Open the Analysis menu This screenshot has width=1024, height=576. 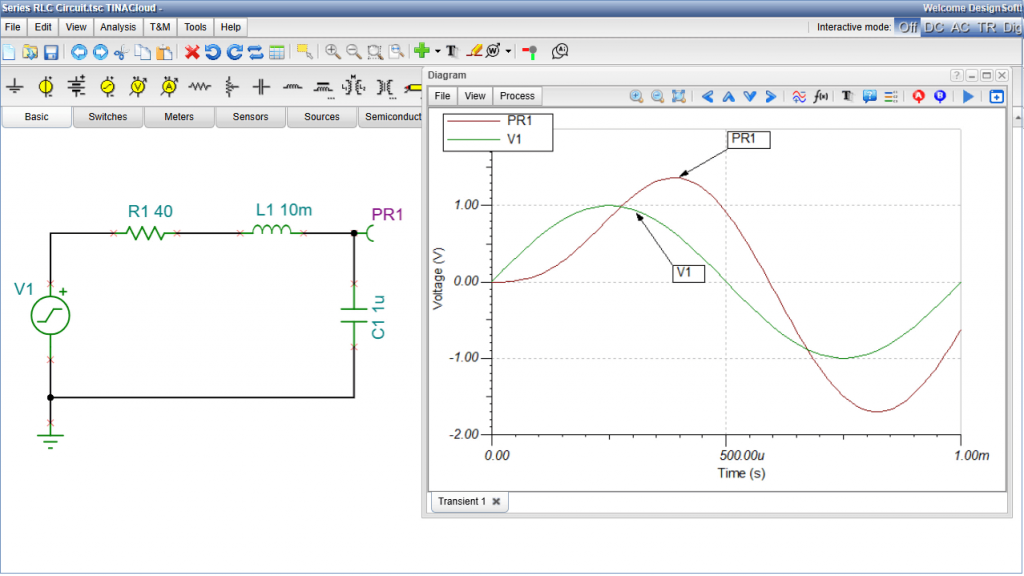(119, 27)
